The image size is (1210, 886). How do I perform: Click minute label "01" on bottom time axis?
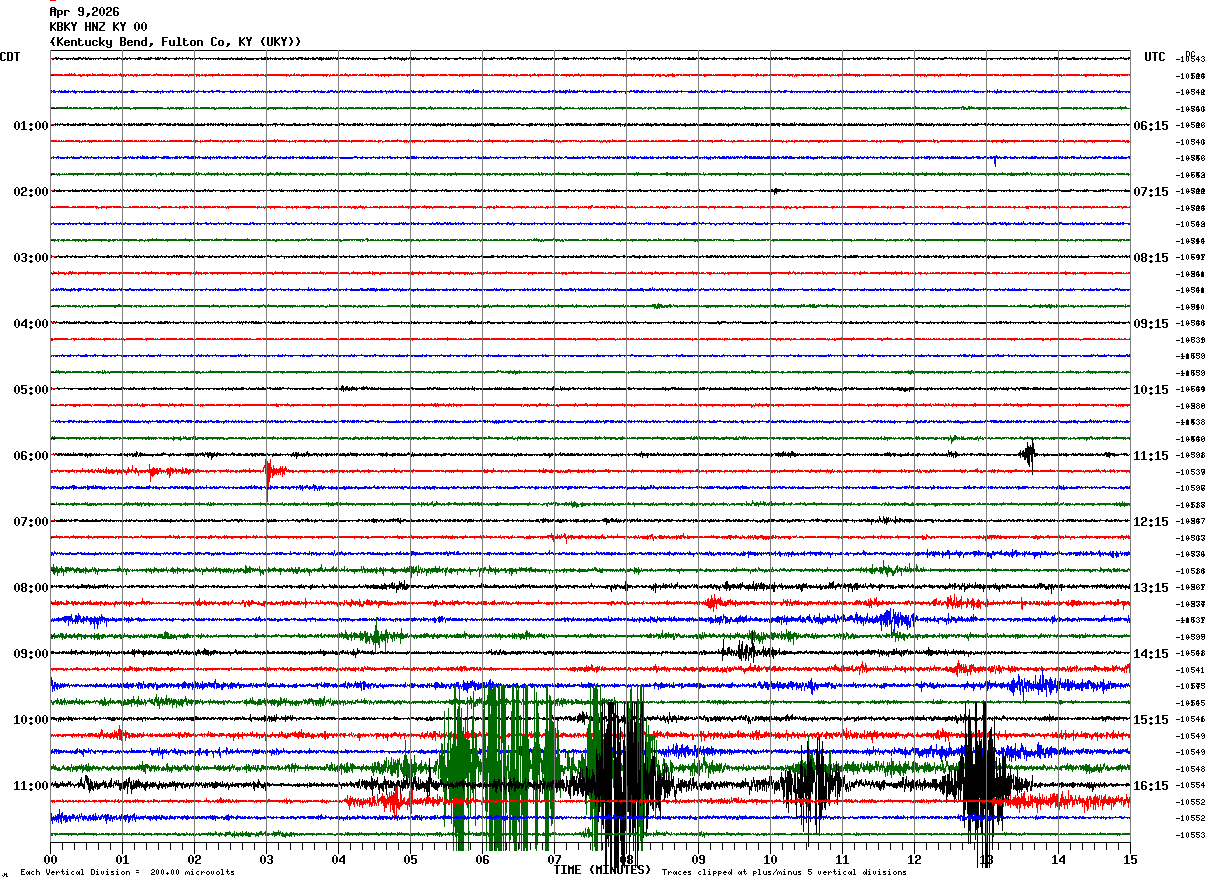122,859
